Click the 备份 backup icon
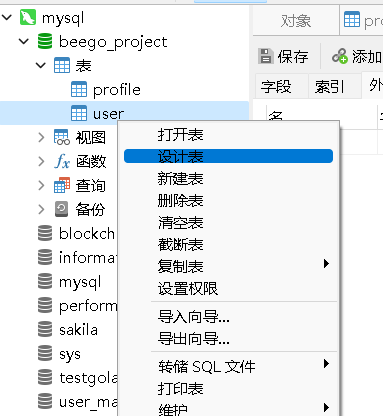This screenshot has height=416, width=383. pos(62,209)
